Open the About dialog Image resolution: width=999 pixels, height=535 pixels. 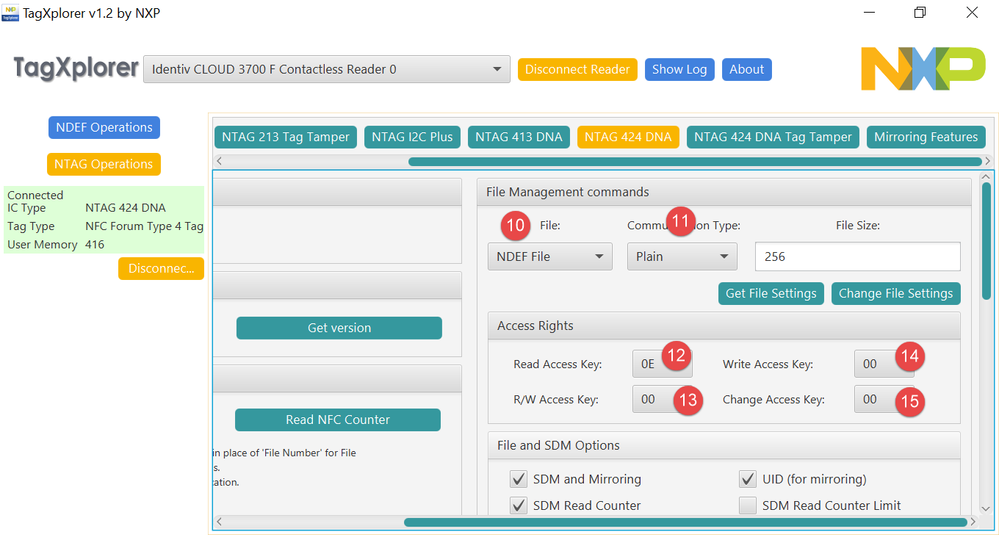pos(747,69)
